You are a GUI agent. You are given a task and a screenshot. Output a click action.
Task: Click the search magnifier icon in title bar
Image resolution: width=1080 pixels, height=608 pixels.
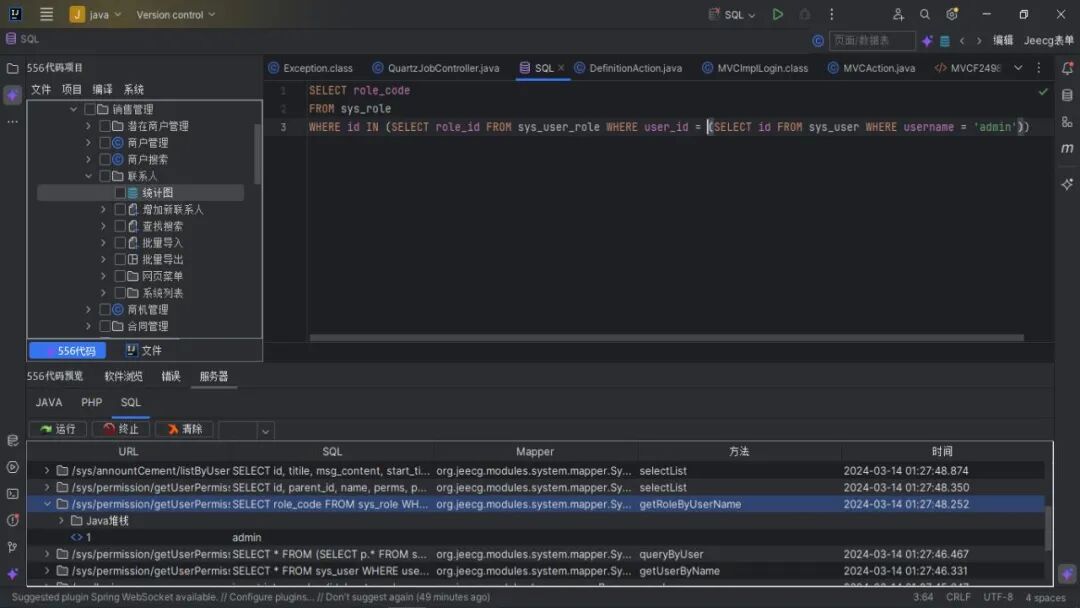pos(925,15)
